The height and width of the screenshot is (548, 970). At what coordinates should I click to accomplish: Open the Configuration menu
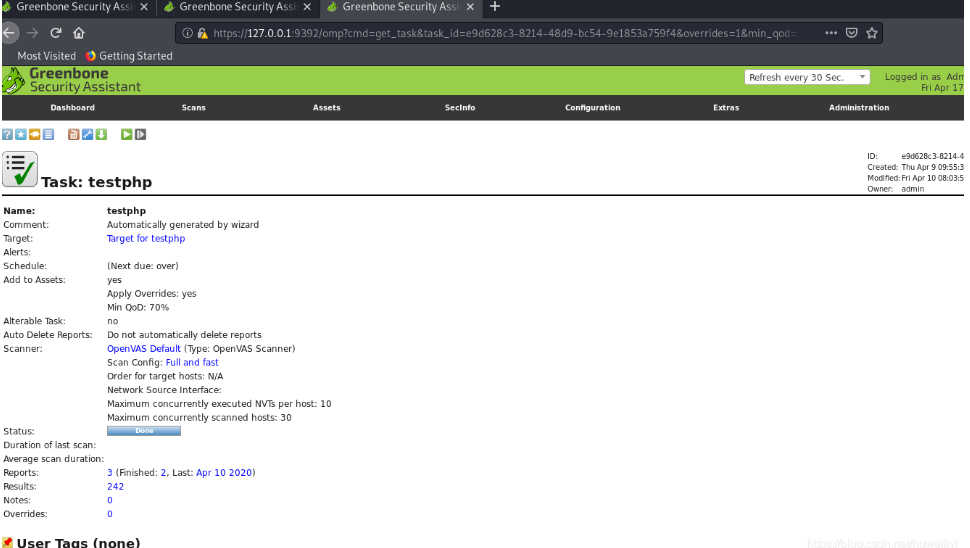(593, 108)
